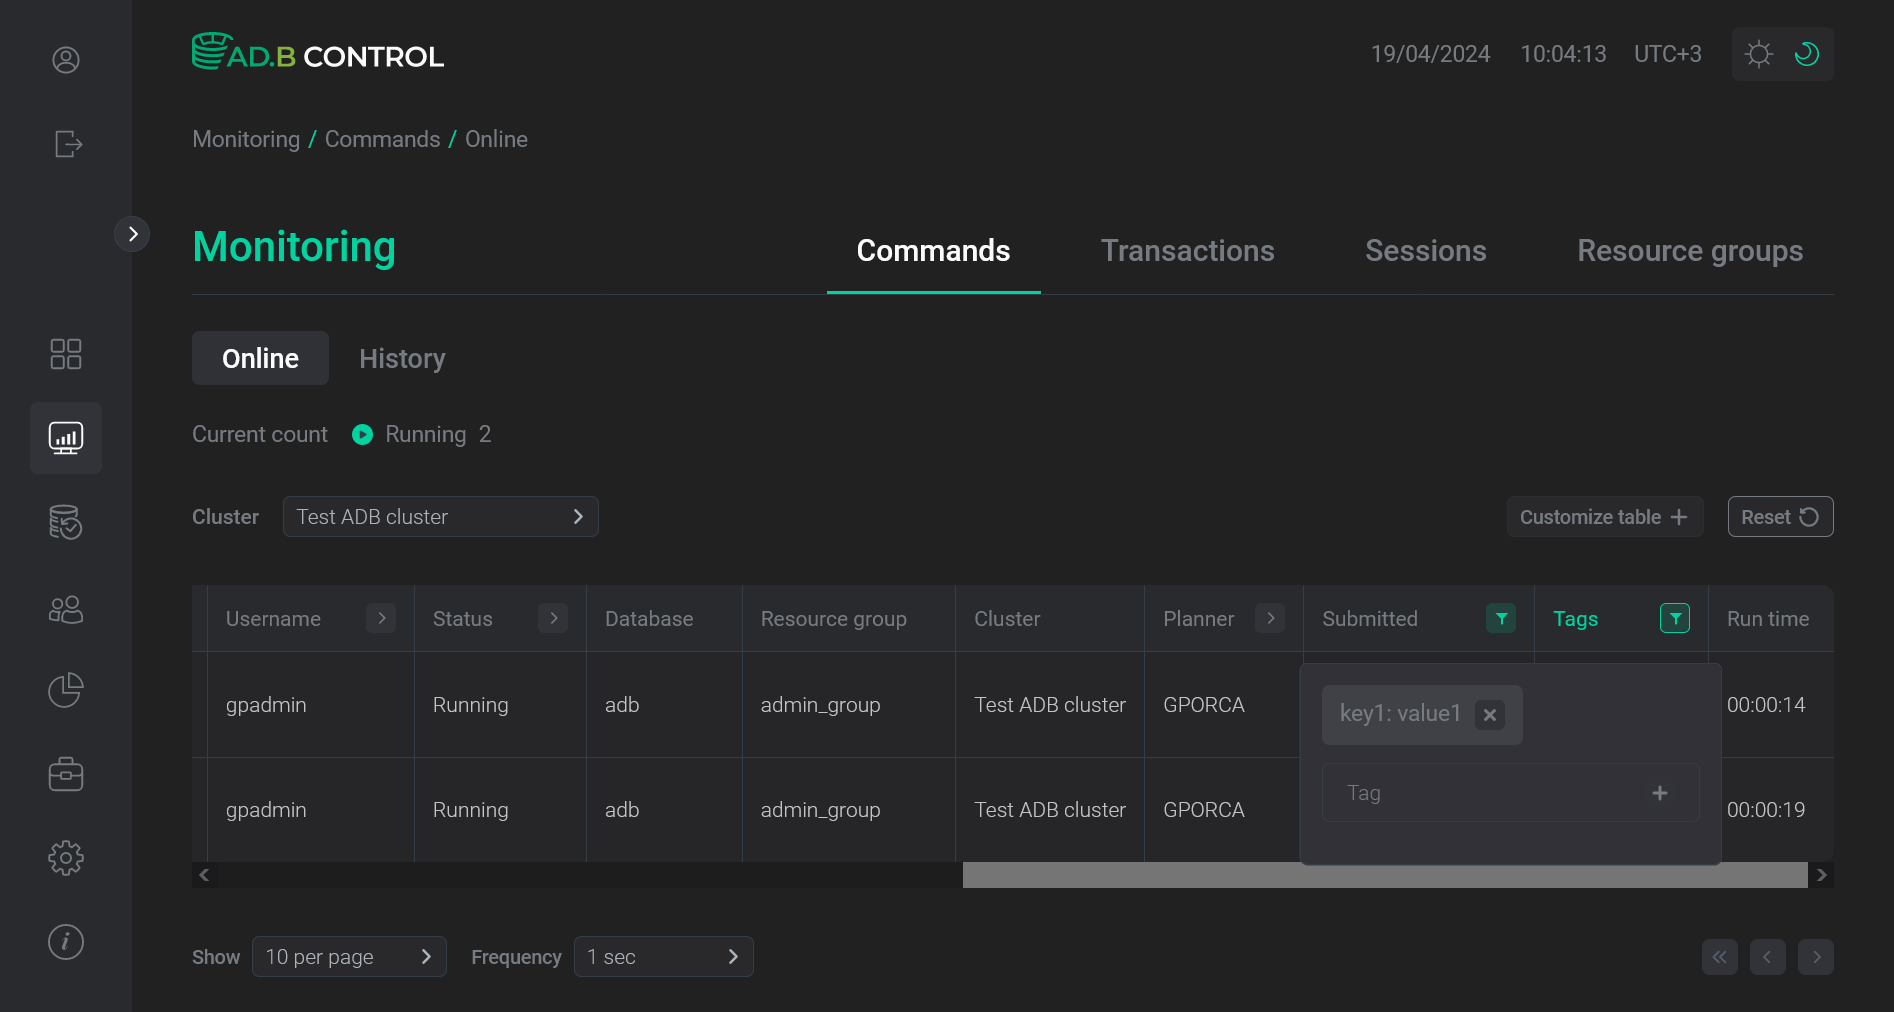Click the logout icon in sidebar

(66, 144)
